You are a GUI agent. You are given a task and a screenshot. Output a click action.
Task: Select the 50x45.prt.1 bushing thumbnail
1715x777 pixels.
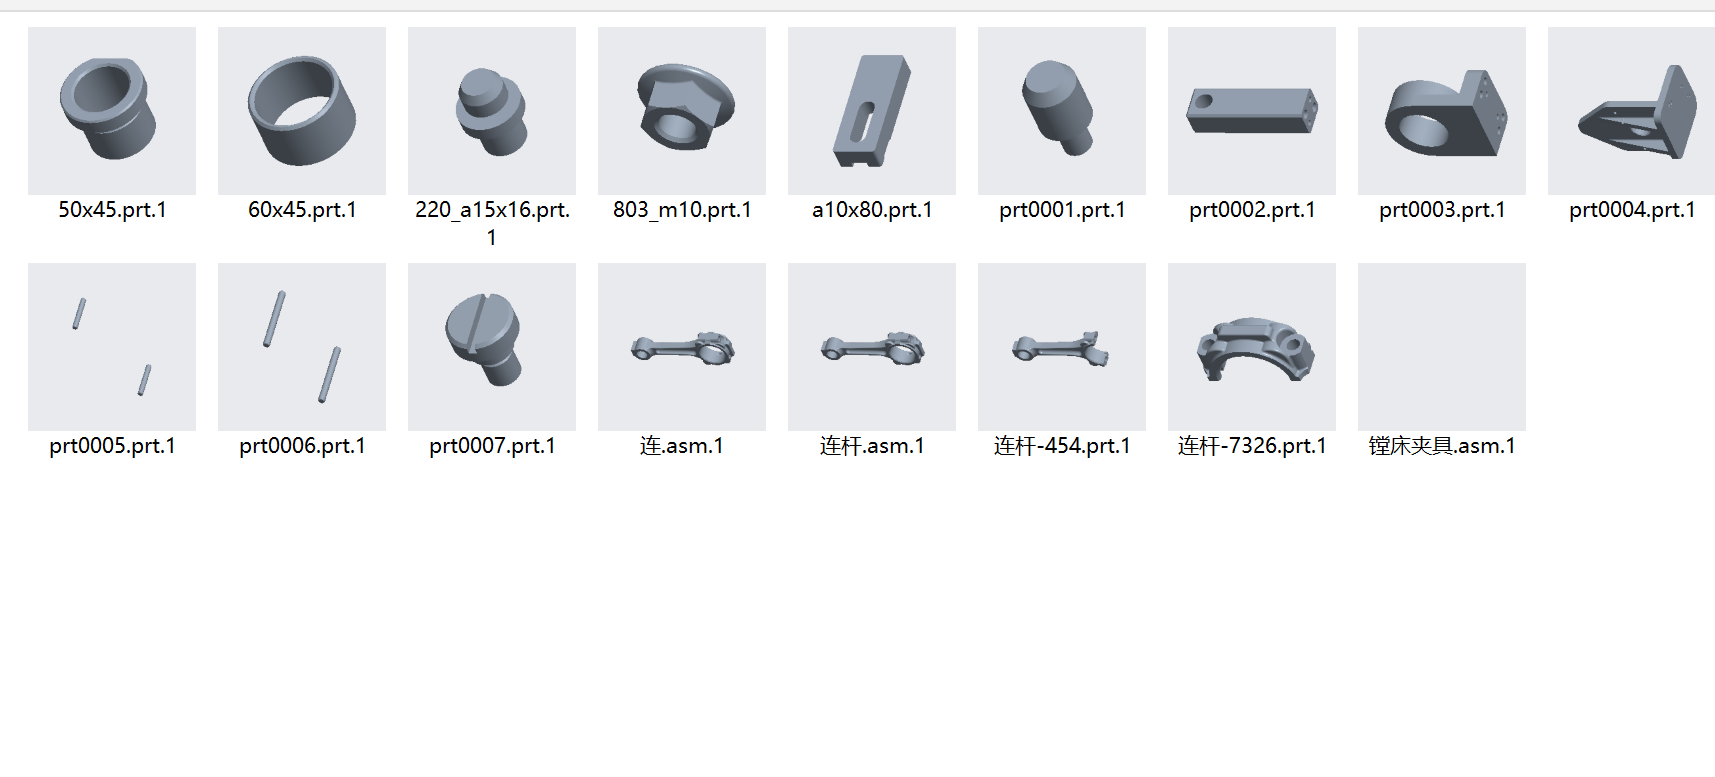(112, 111)
